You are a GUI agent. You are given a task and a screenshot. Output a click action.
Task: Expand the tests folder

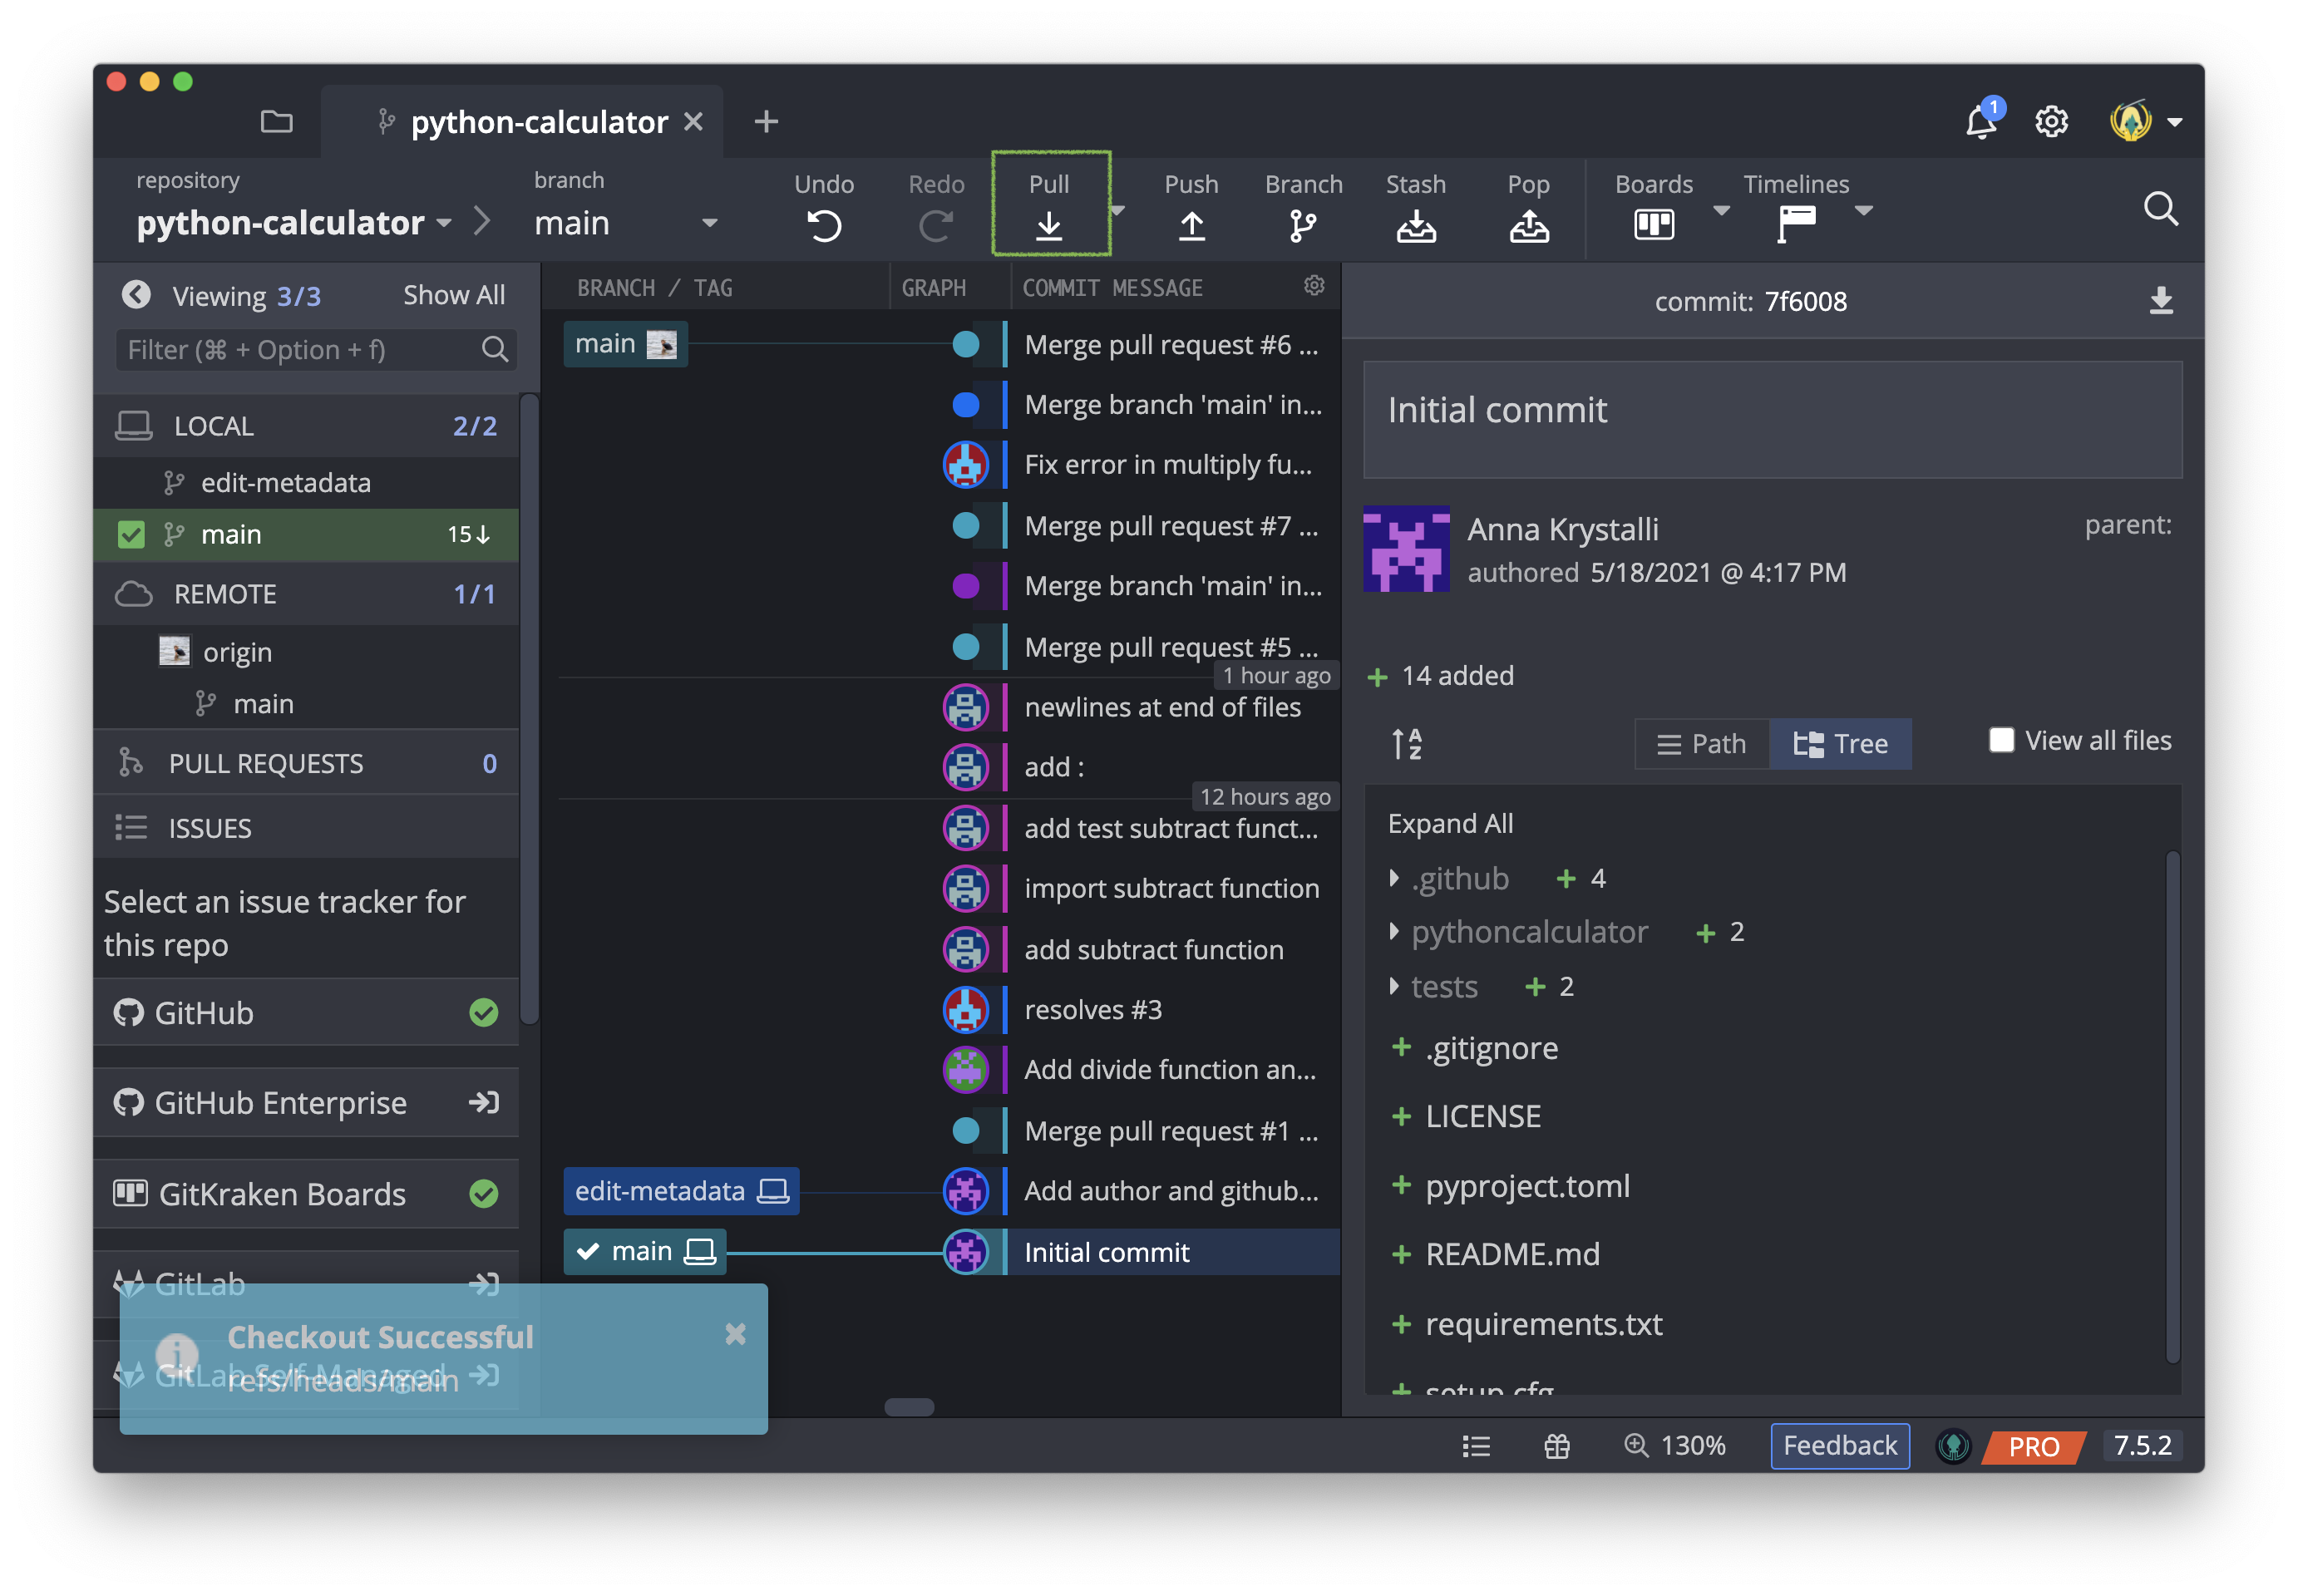click(x=1393, y=986)
